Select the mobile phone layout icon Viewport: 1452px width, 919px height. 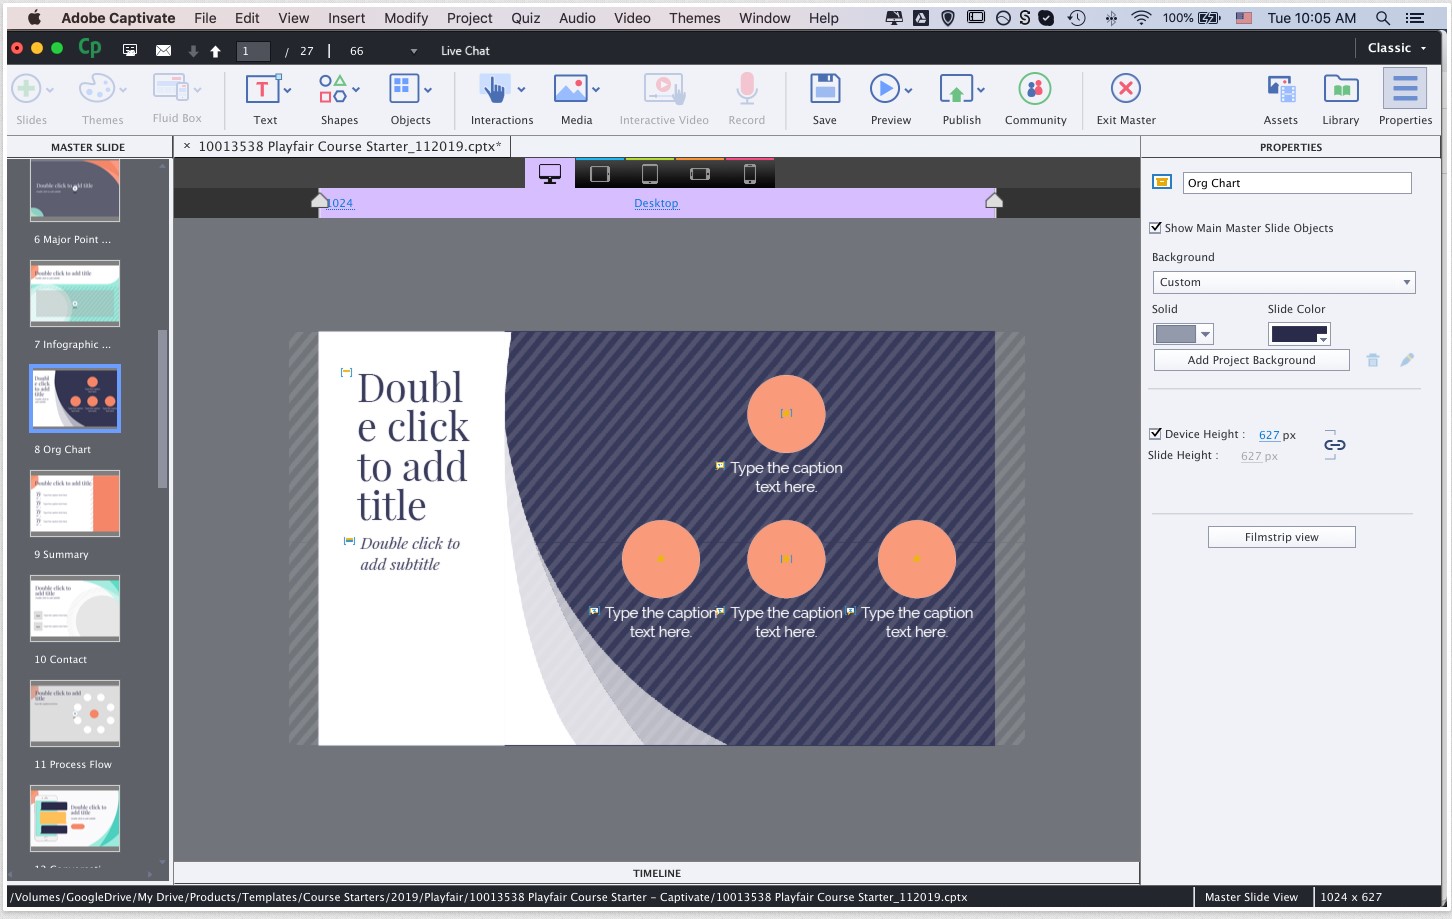pos(750,174)
